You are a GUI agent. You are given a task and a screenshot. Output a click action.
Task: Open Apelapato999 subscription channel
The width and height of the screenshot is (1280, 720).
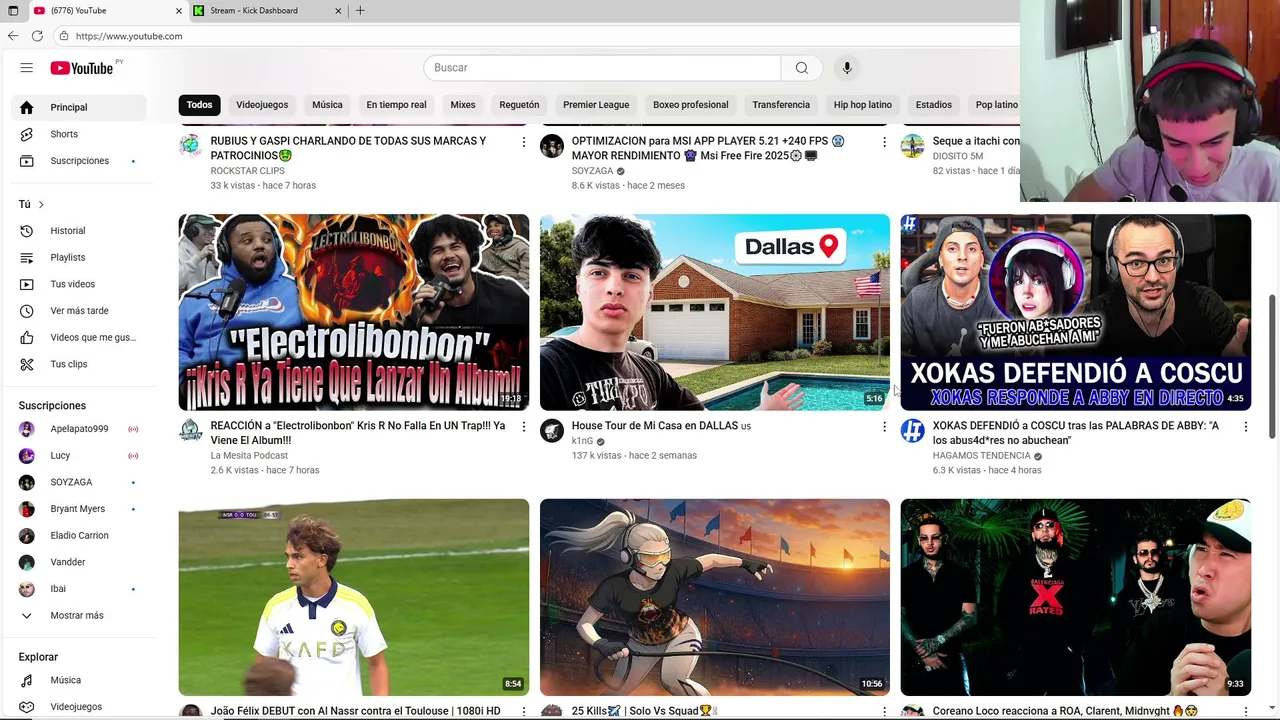78,429
